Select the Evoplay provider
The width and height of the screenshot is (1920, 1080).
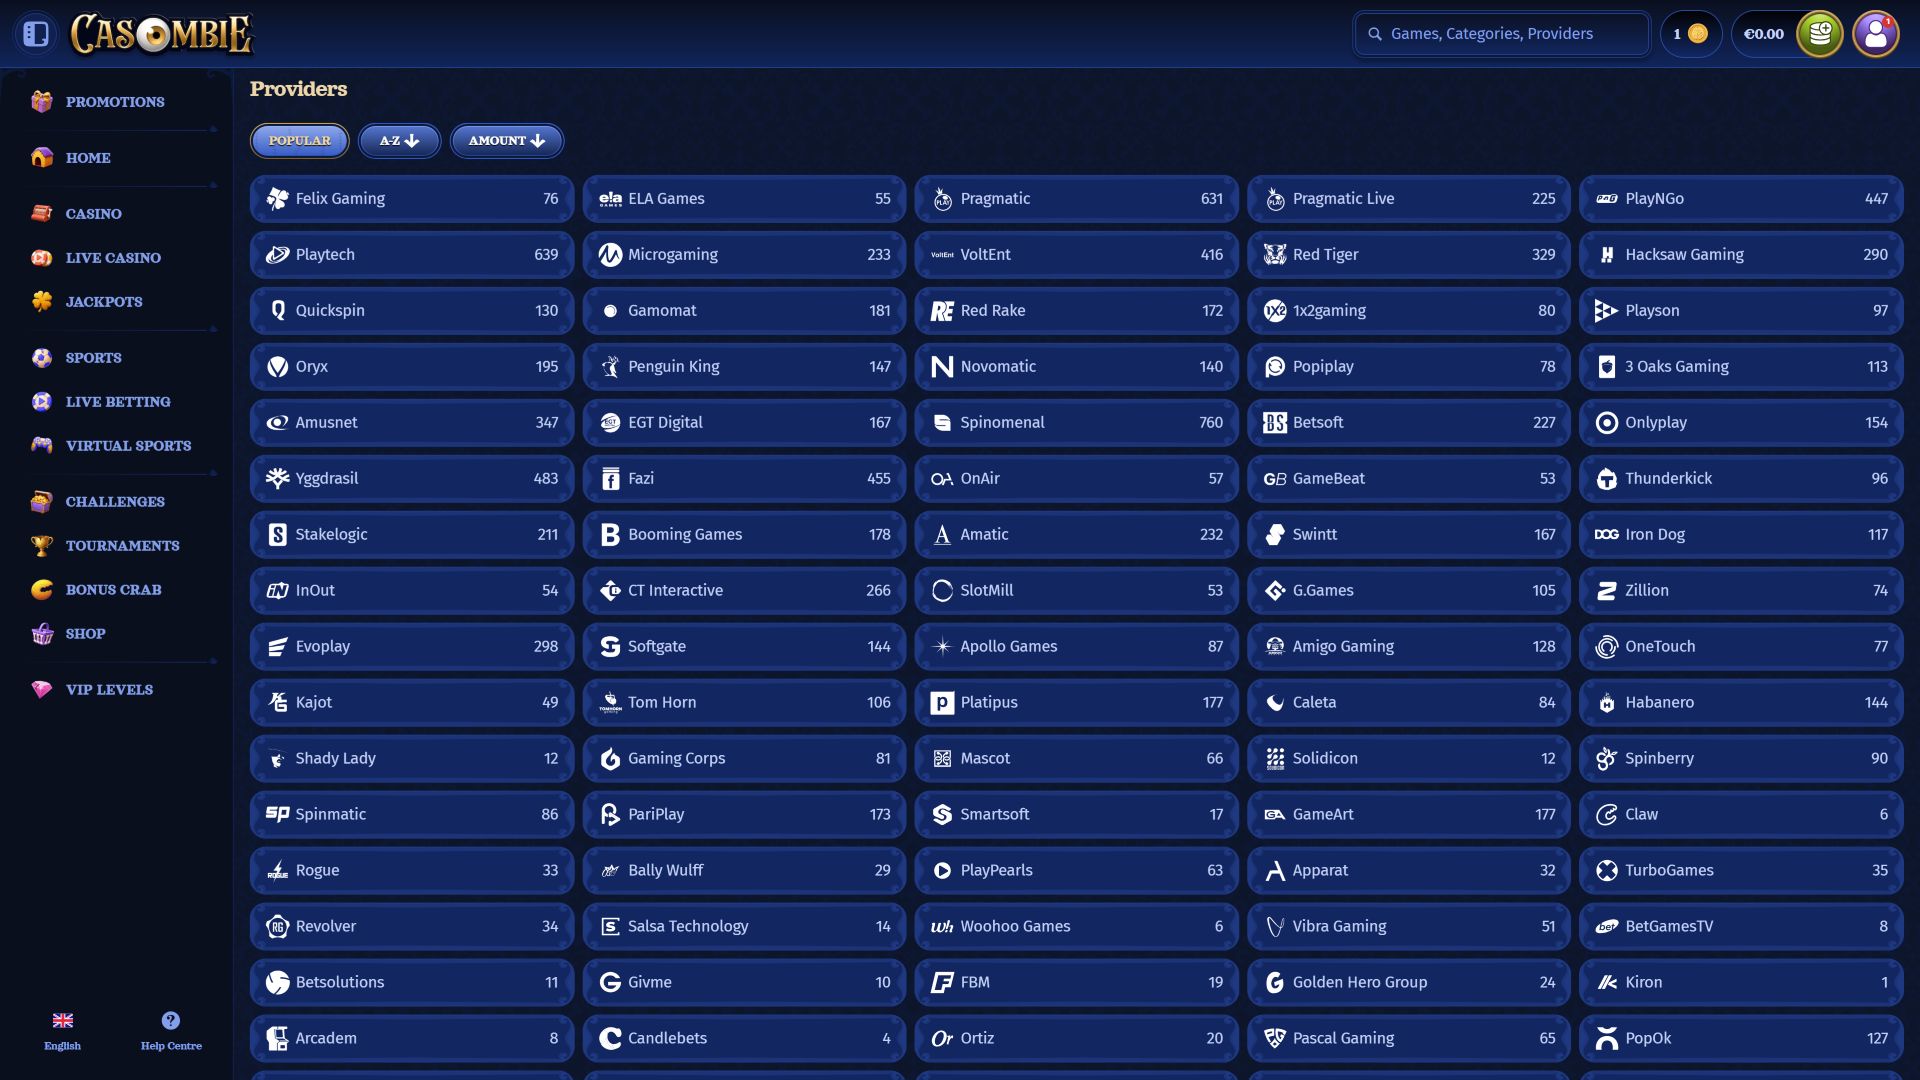point(411,647)
